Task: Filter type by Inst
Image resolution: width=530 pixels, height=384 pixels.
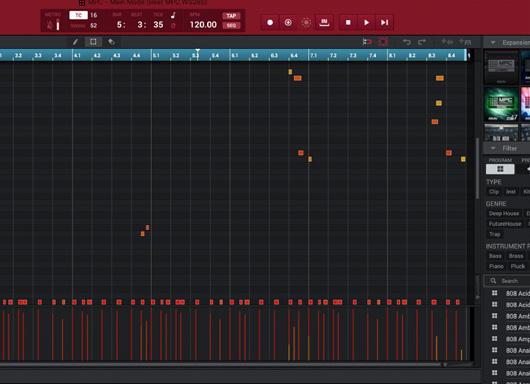Action: pos(511,192)
